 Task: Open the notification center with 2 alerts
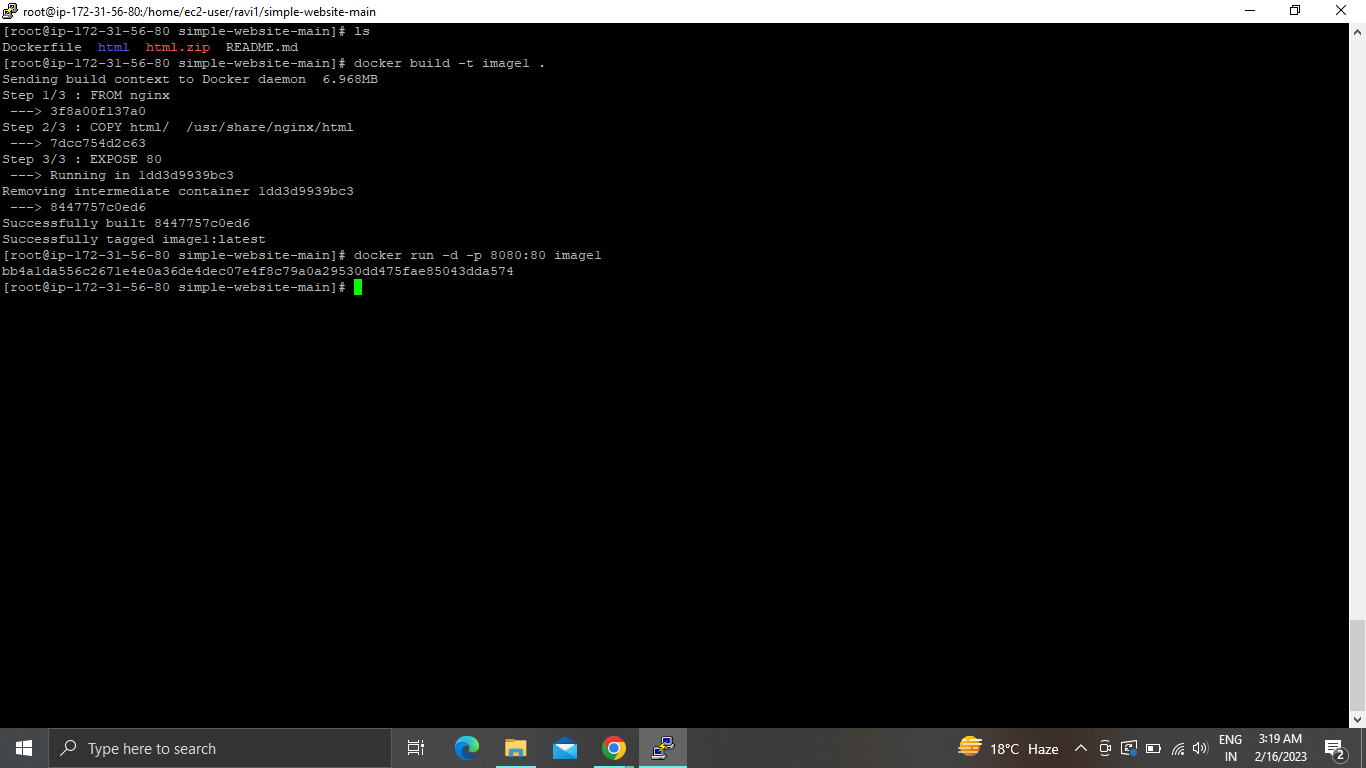point(1335,748)
